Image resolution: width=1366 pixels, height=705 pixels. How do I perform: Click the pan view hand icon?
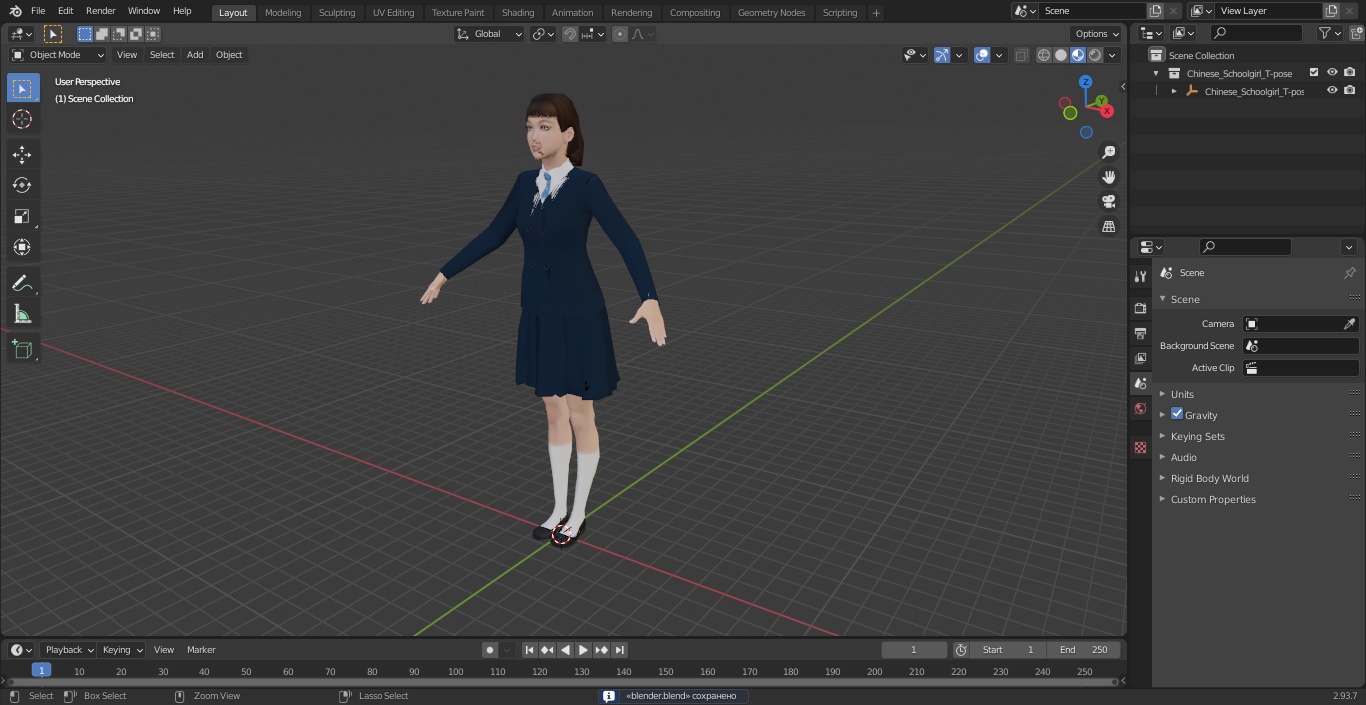coord(1109,177)
